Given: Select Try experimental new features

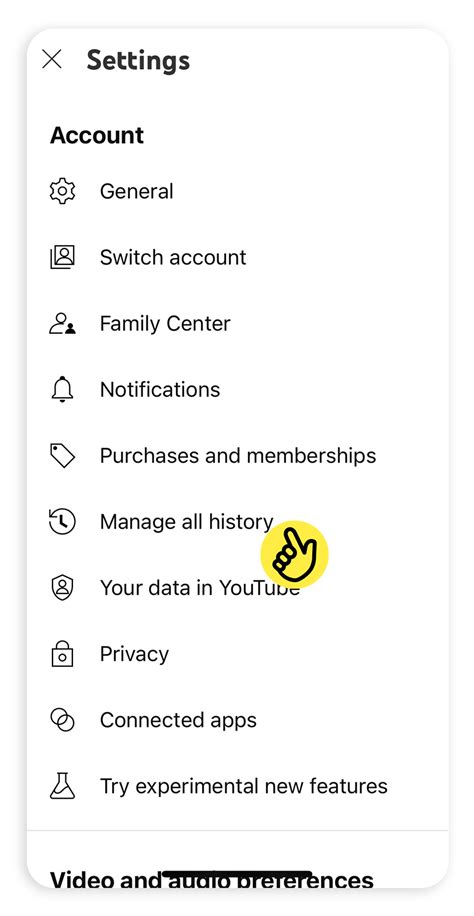Looking at the screenshot, I should point(237,786).
